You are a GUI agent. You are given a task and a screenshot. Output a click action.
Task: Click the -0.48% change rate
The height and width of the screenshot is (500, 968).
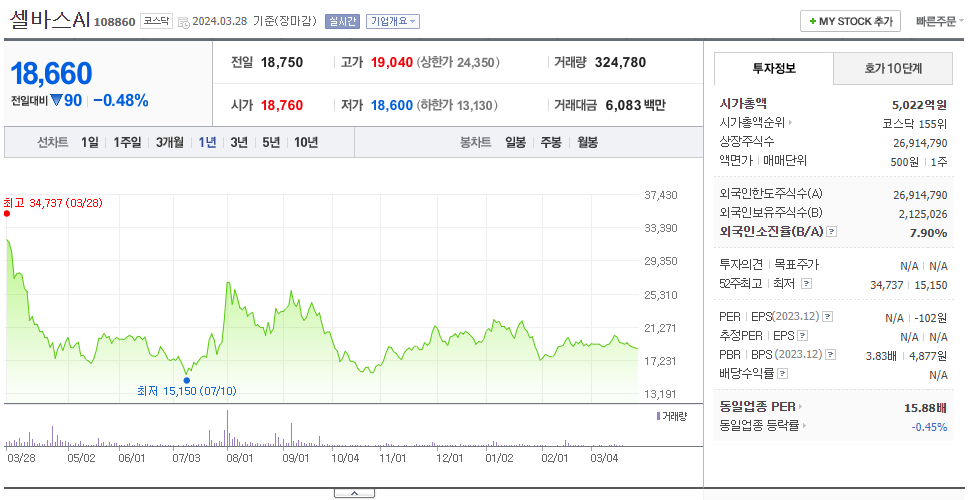click(x=121, y=101)
